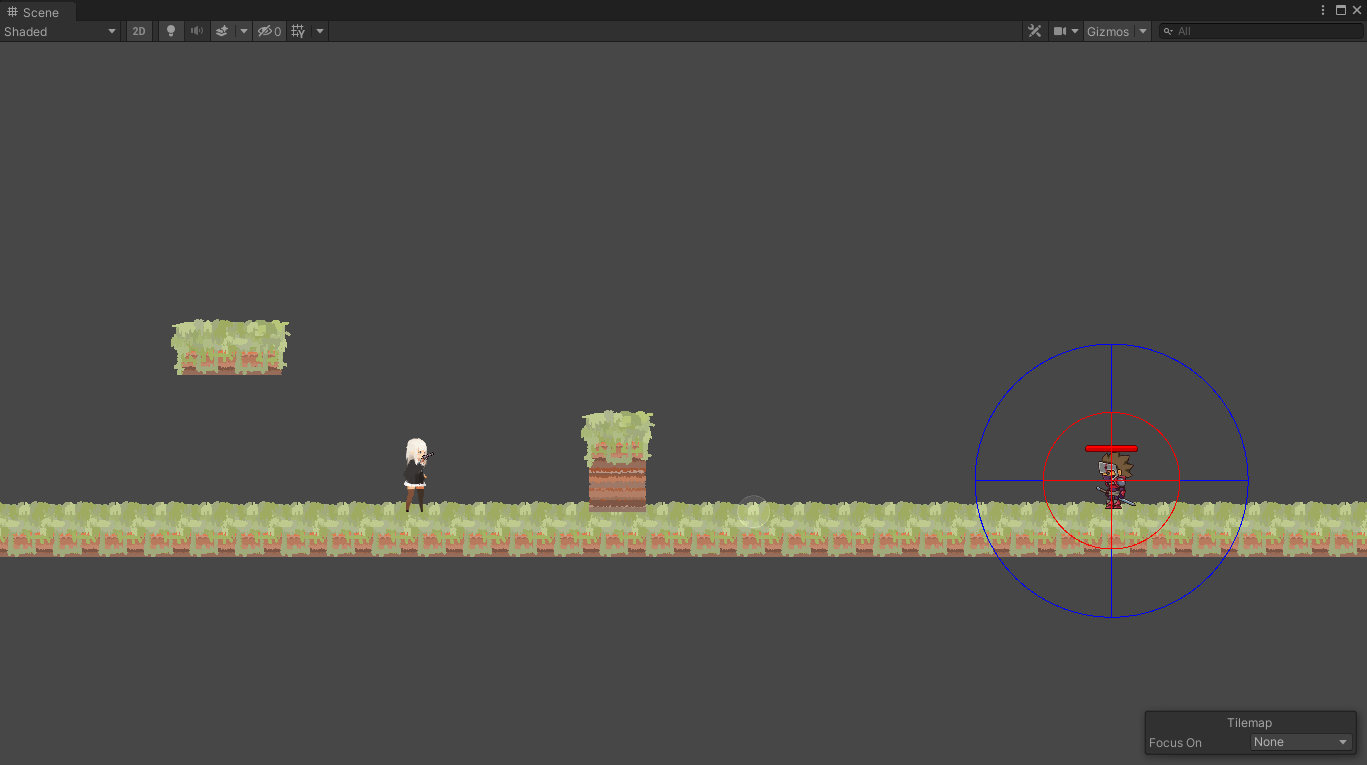Toggle Gizmos display in the scene
This screenshot has width=1367, height=765.
[x=1108, y=31]
